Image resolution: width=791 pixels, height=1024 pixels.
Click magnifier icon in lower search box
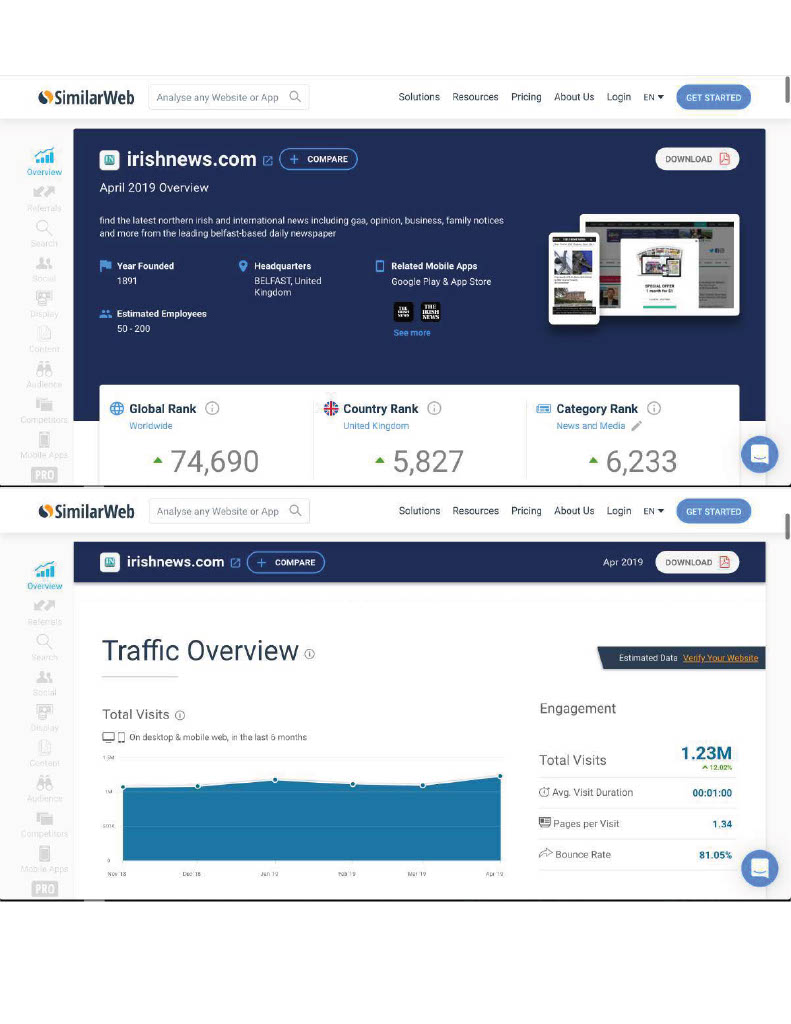295,511
